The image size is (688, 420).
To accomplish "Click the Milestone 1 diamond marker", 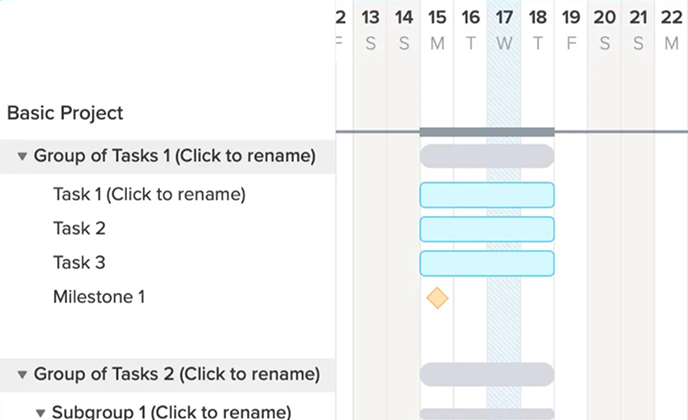I will tap(436, 298).
